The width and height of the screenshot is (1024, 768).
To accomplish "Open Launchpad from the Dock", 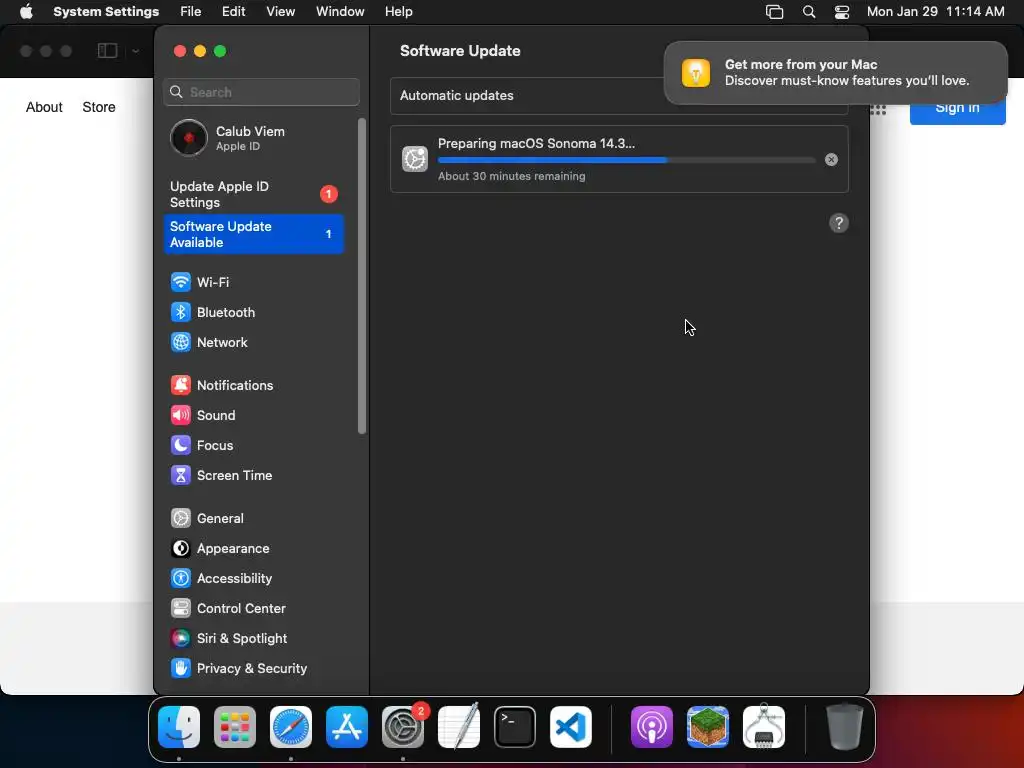I will click(235, 727).
